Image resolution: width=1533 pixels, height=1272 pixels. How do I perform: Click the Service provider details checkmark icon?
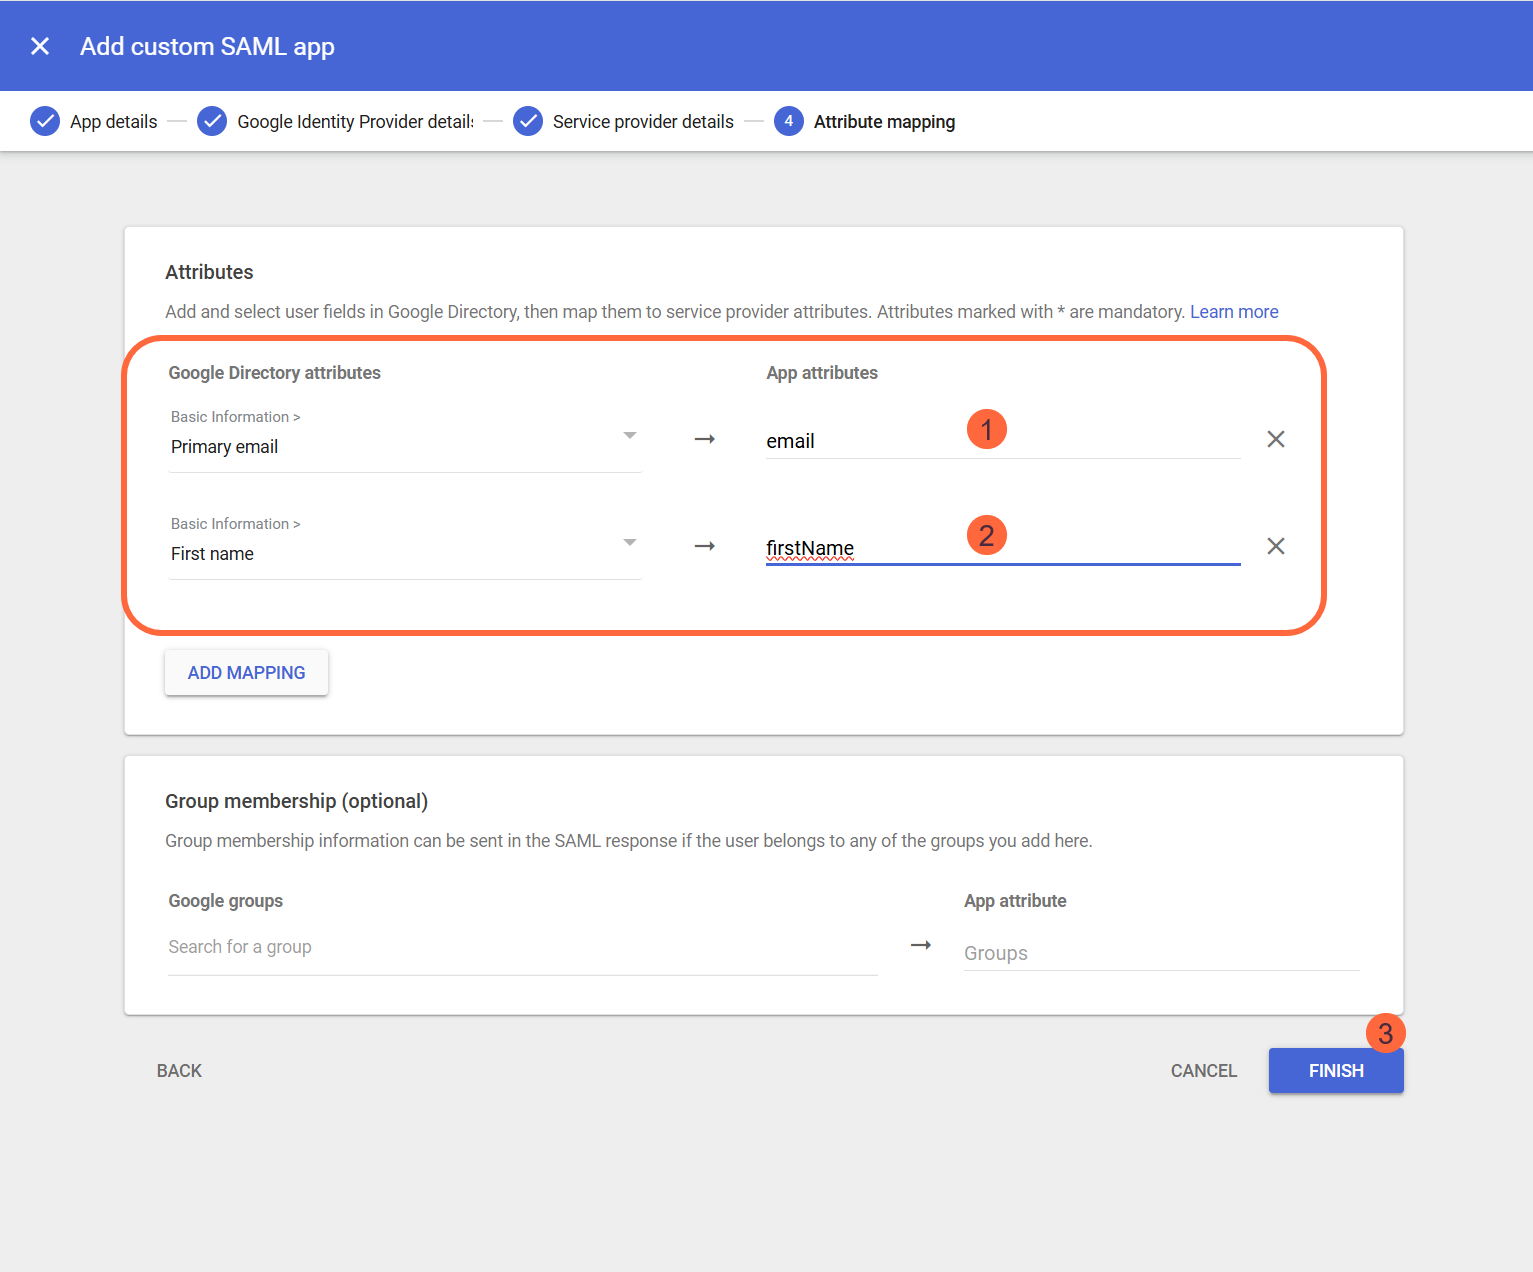click(528, 121)
